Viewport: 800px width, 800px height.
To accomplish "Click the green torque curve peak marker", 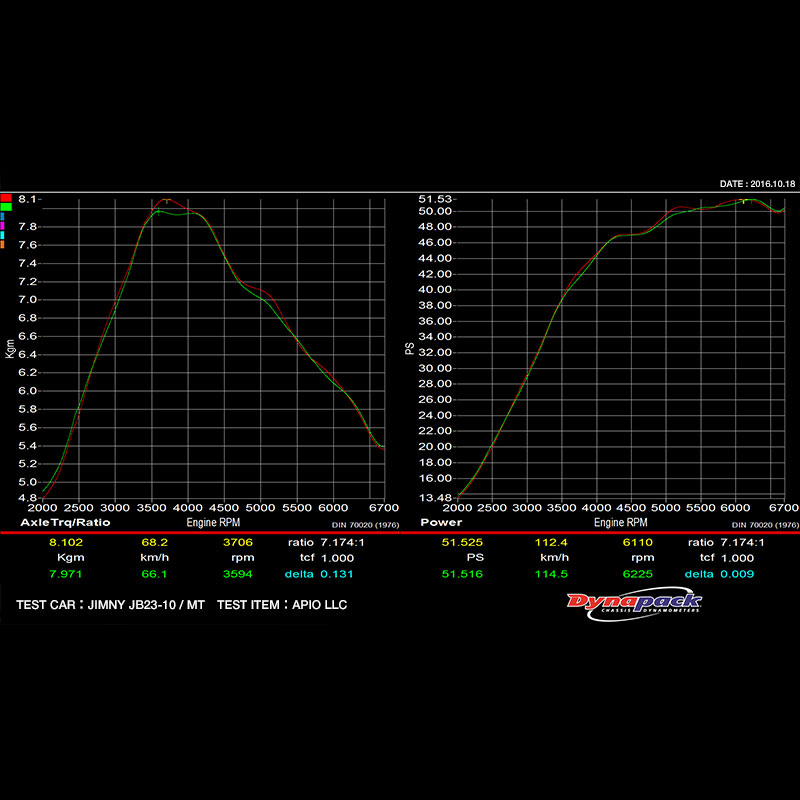I will point(158,211).
